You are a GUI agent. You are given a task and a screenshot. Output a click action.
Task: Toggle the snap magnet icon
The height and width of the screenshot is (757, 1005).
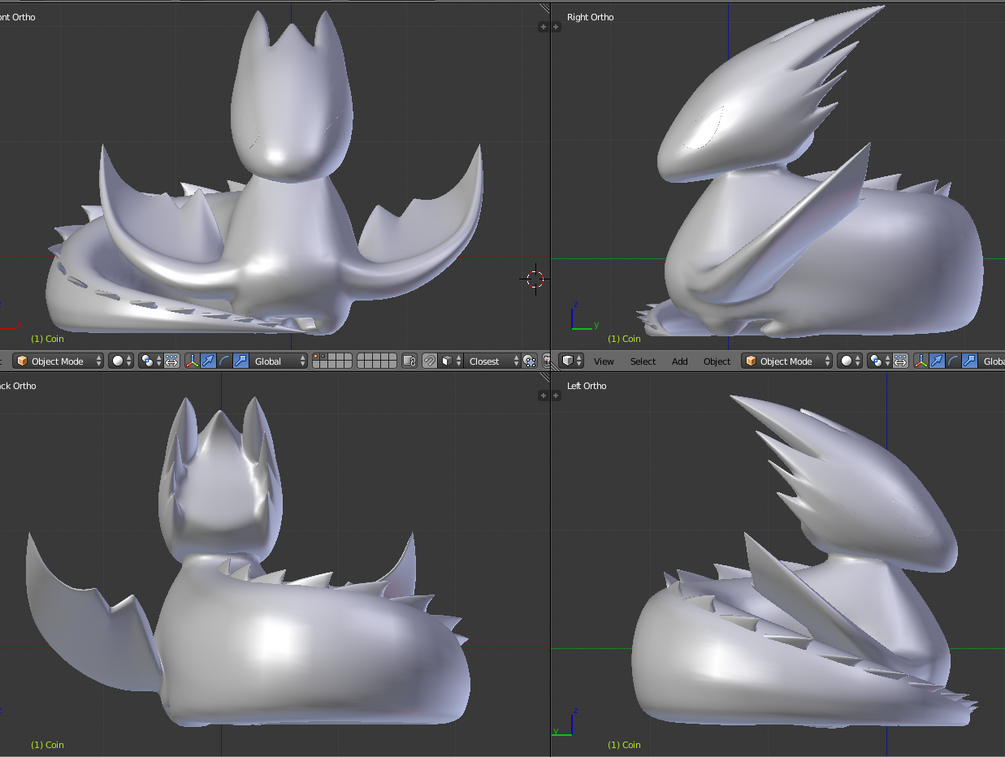point(429,361)
